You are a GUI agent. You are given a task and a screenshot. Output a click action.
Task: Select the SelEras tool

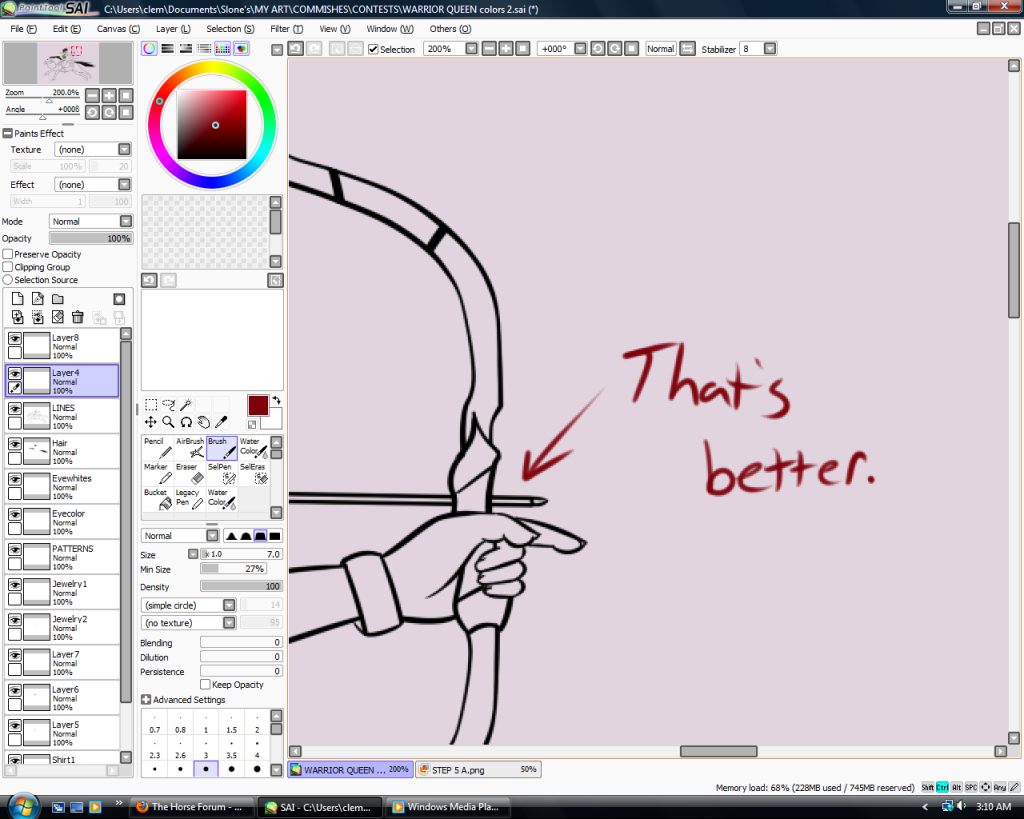253,474
